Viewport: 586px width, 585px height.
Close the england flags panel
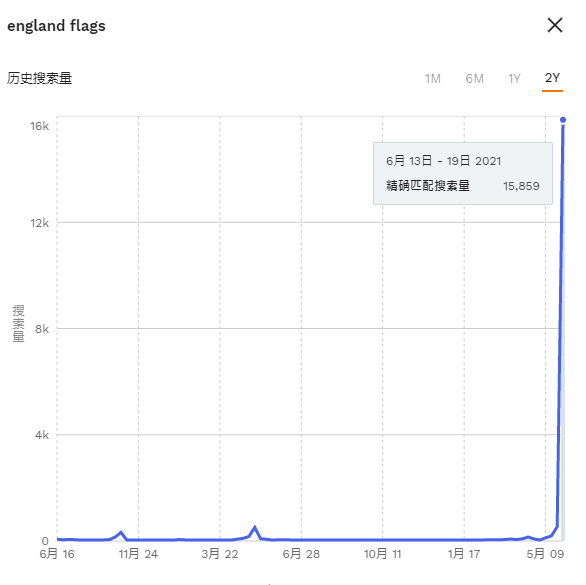(x=555, y=25)
